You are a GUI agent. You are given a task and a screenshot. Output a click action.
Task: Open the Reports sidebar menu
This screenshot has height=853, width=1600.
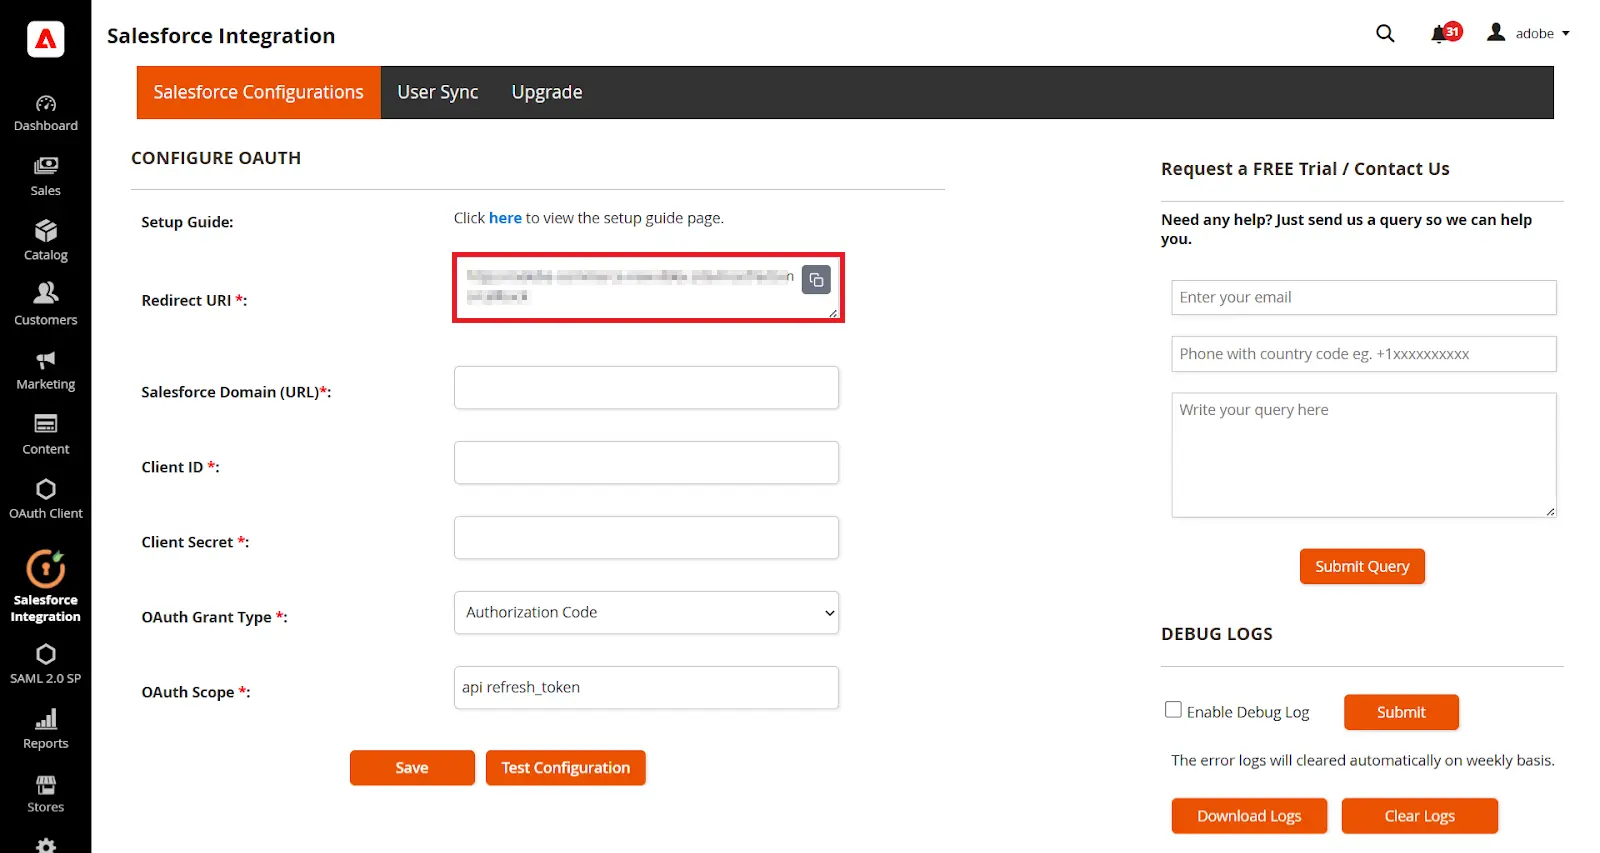[46, 729]
